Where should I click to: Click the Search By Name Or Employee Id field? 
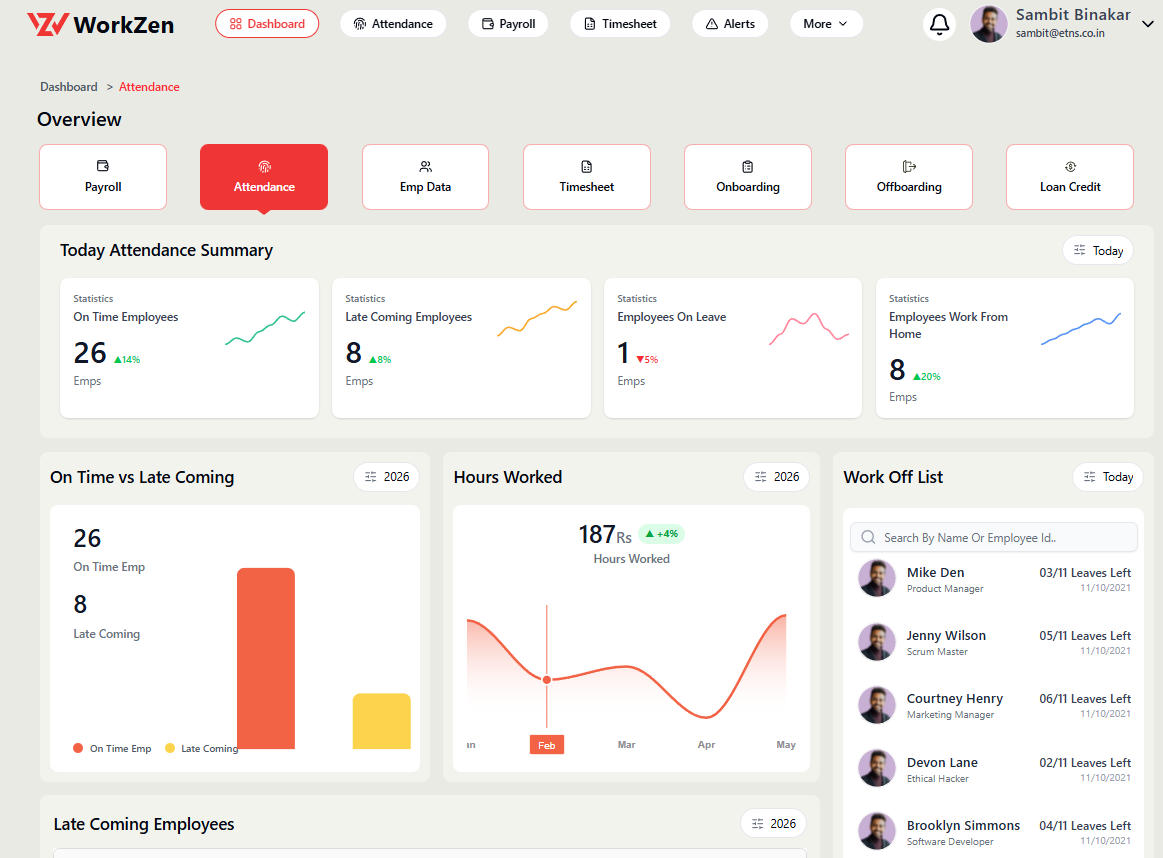(1005, 538)
